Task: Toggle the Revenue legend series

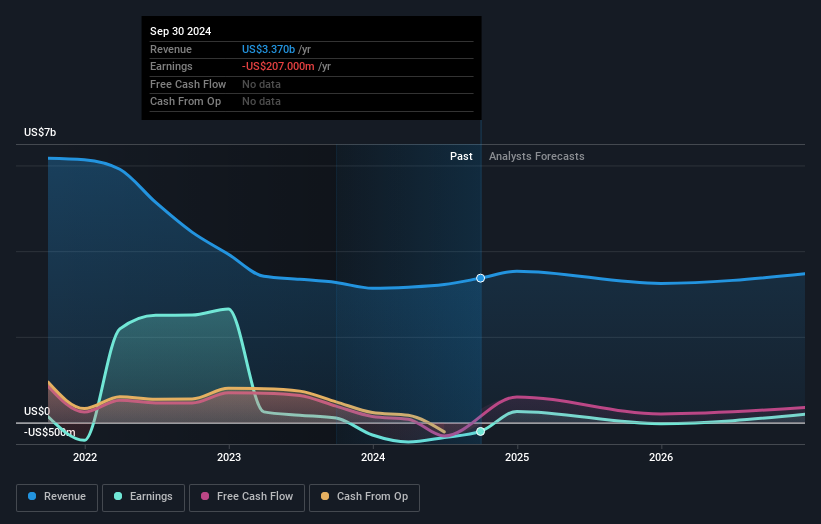Action: tap(57, 497)
